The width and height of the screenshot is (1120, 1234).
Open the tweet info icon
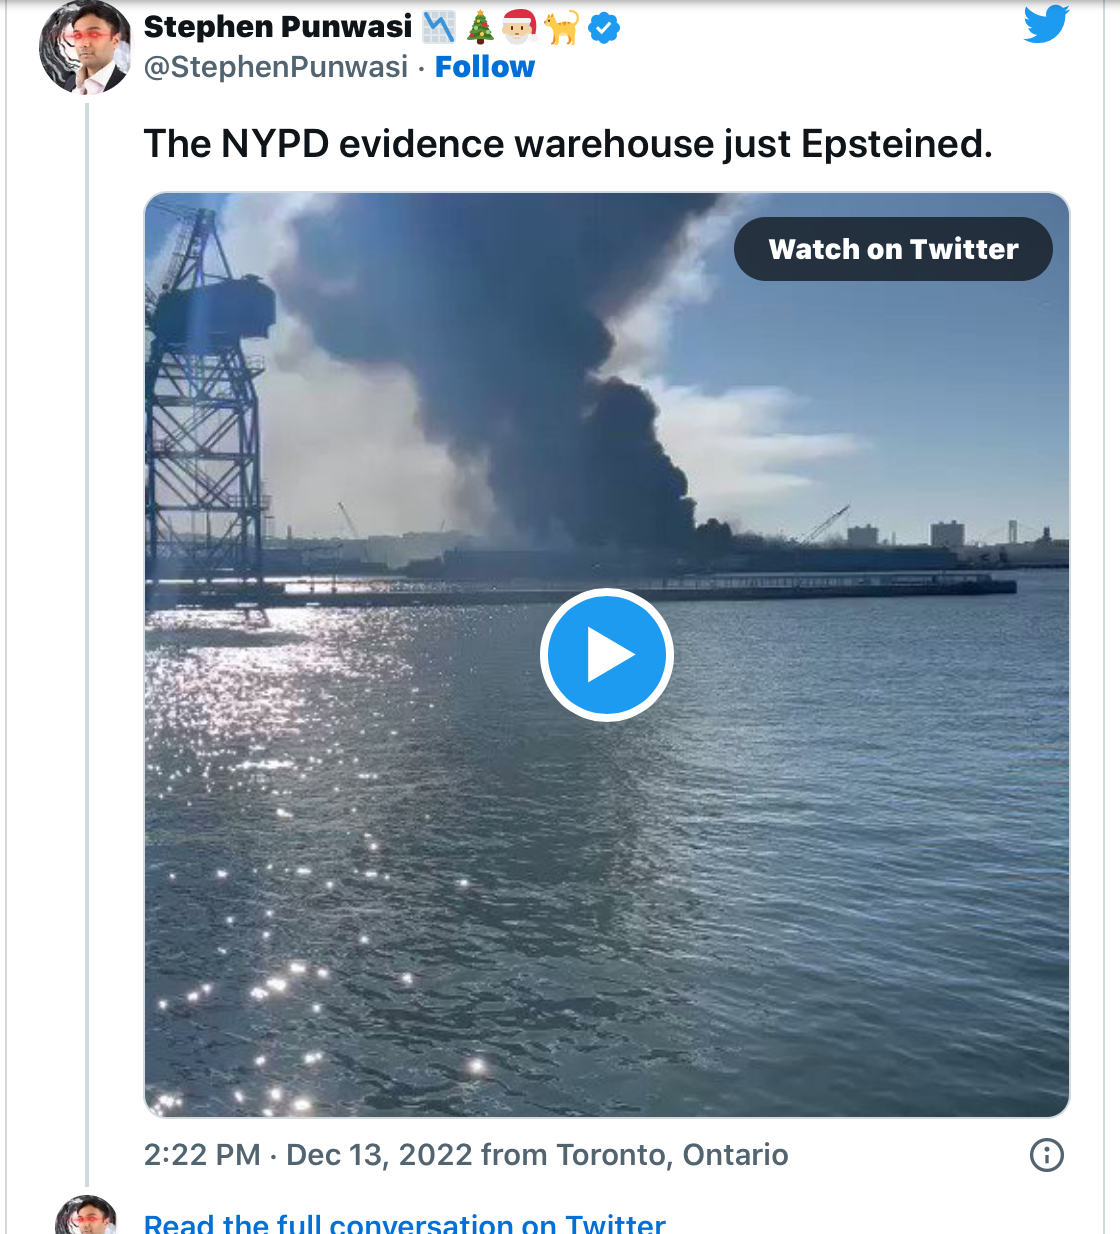coord(1046,1155)
